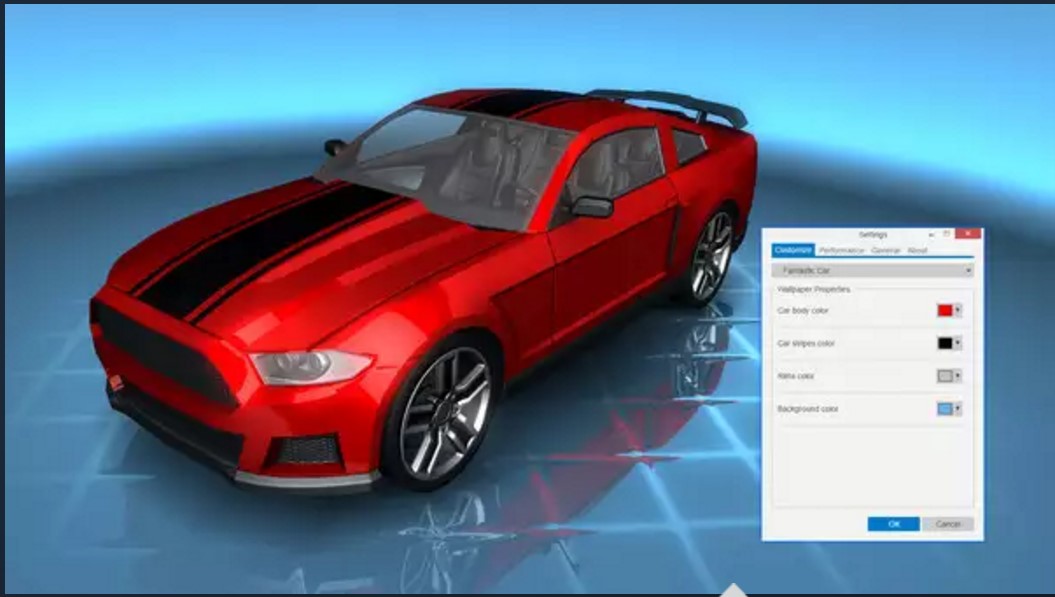Viewport: 1055px width, 597px height.
Task: Open the About tab
Action: click(x=917, y=250)
